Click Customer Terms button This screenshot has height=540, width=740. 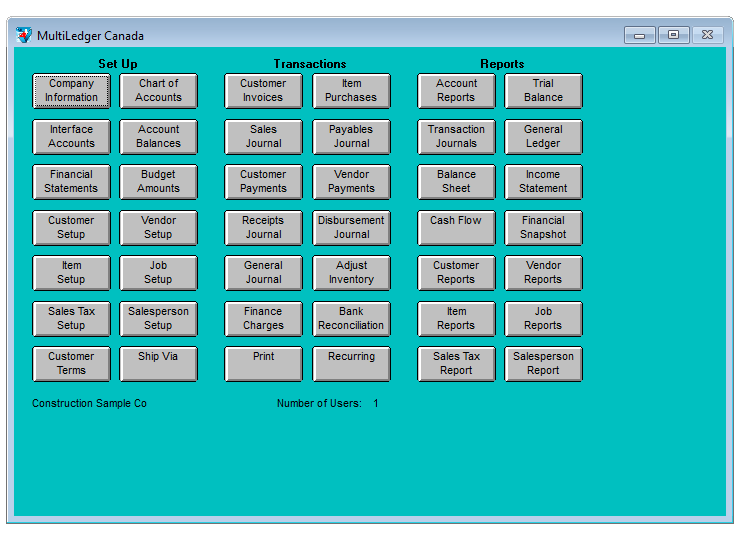pyautogui.click(x=71, y=364)
